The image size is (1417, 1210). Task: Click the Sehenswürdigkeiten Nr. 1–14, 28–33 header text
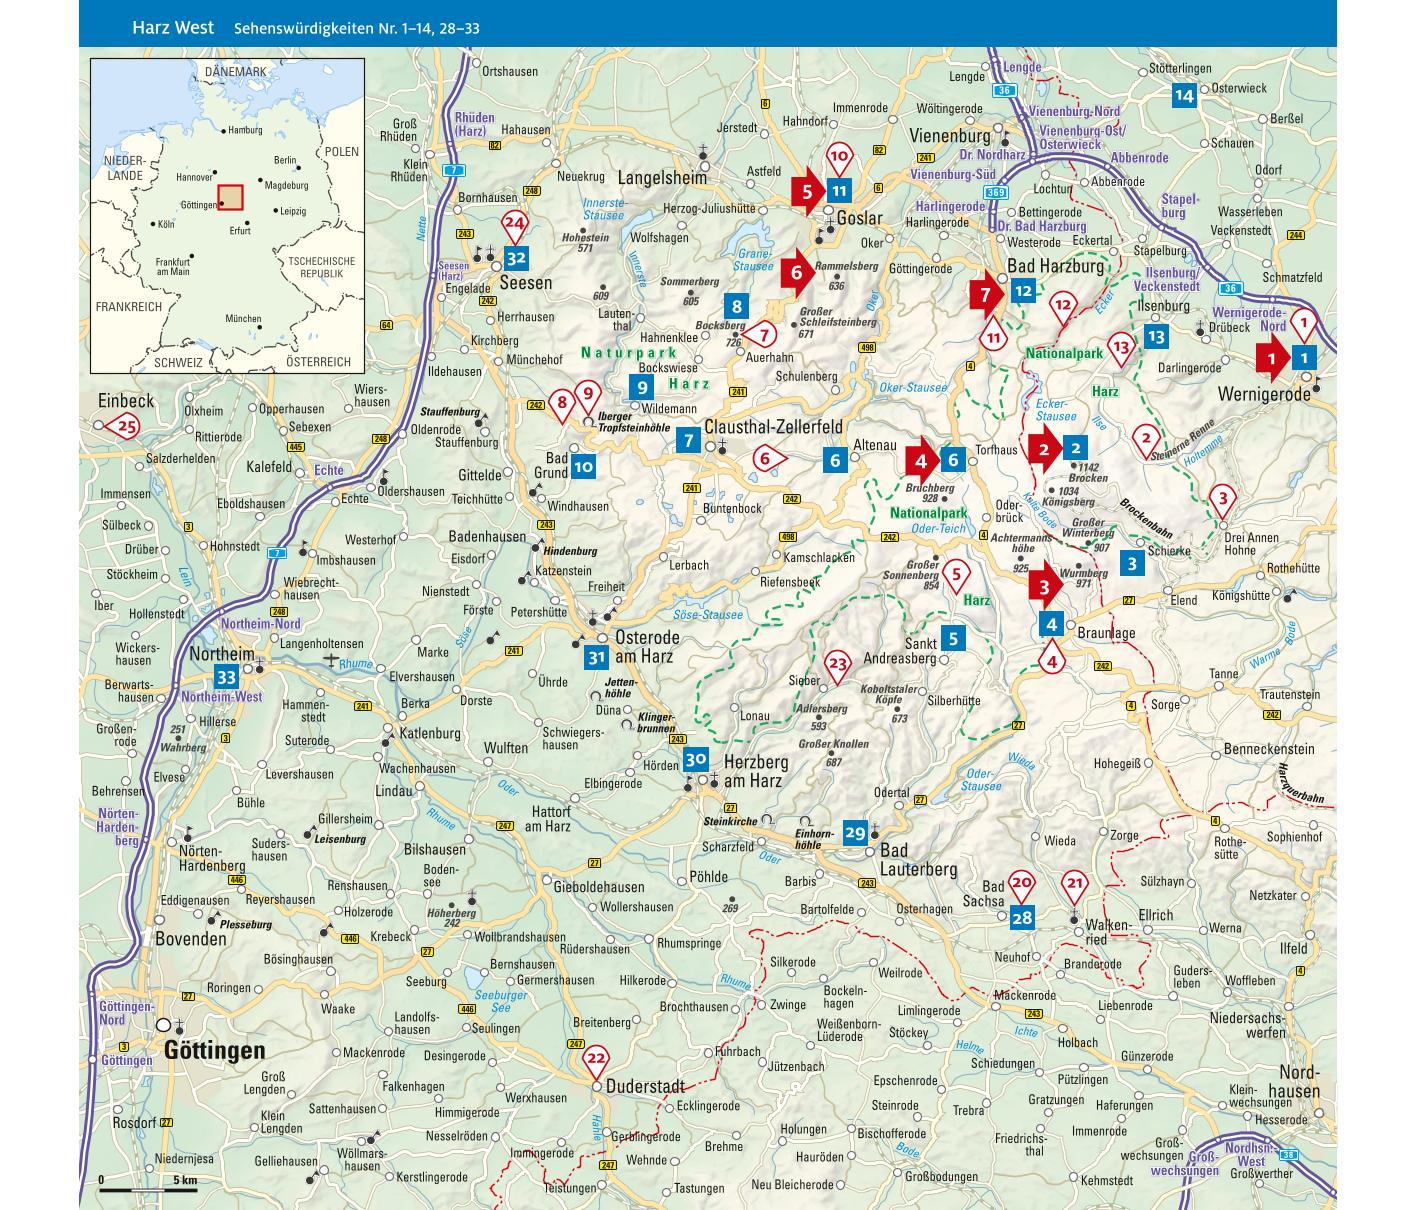coord(357,29)
